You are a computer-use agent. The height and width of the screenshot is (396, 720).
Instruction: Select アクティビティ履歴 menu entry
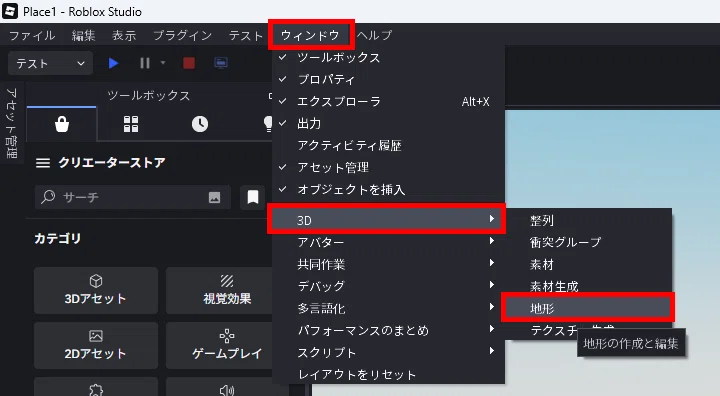point(388,146)
